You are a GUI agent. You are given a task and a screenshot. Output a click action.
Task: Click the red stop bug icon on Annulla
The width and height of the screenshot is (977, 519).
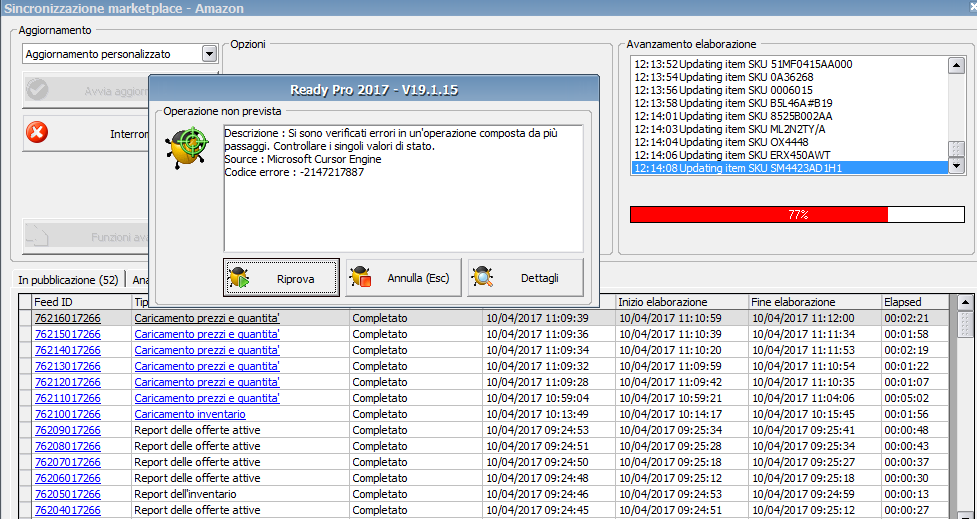pos(361,278)
